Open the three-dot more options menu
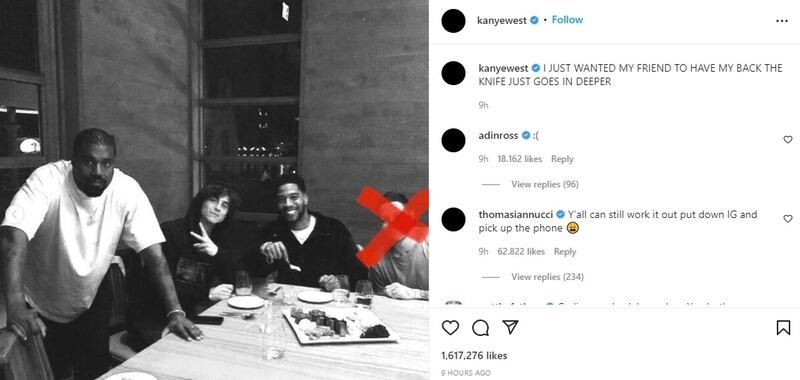The height and width of the screenshot is (380, 800). 782,21
